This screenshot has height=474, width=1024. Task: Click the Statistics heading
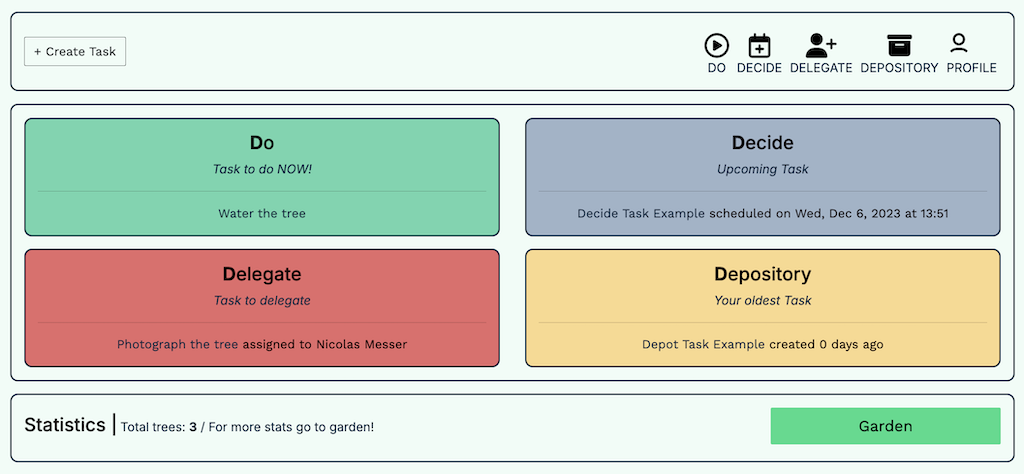coord(65,425)
